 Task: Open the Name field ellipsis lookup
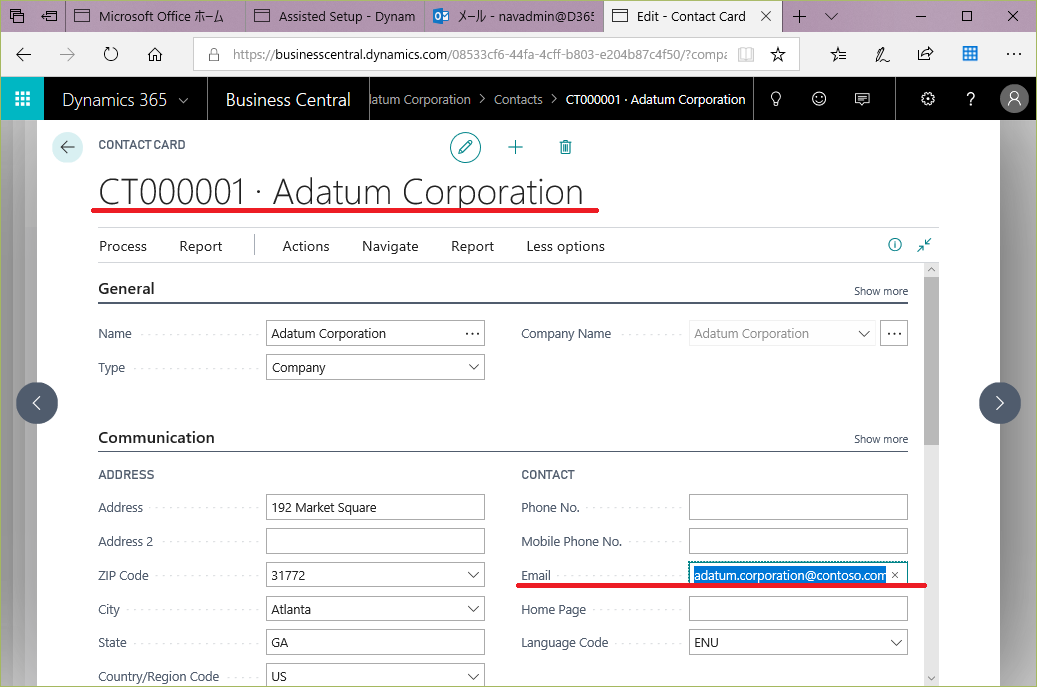tap(472, 334)
